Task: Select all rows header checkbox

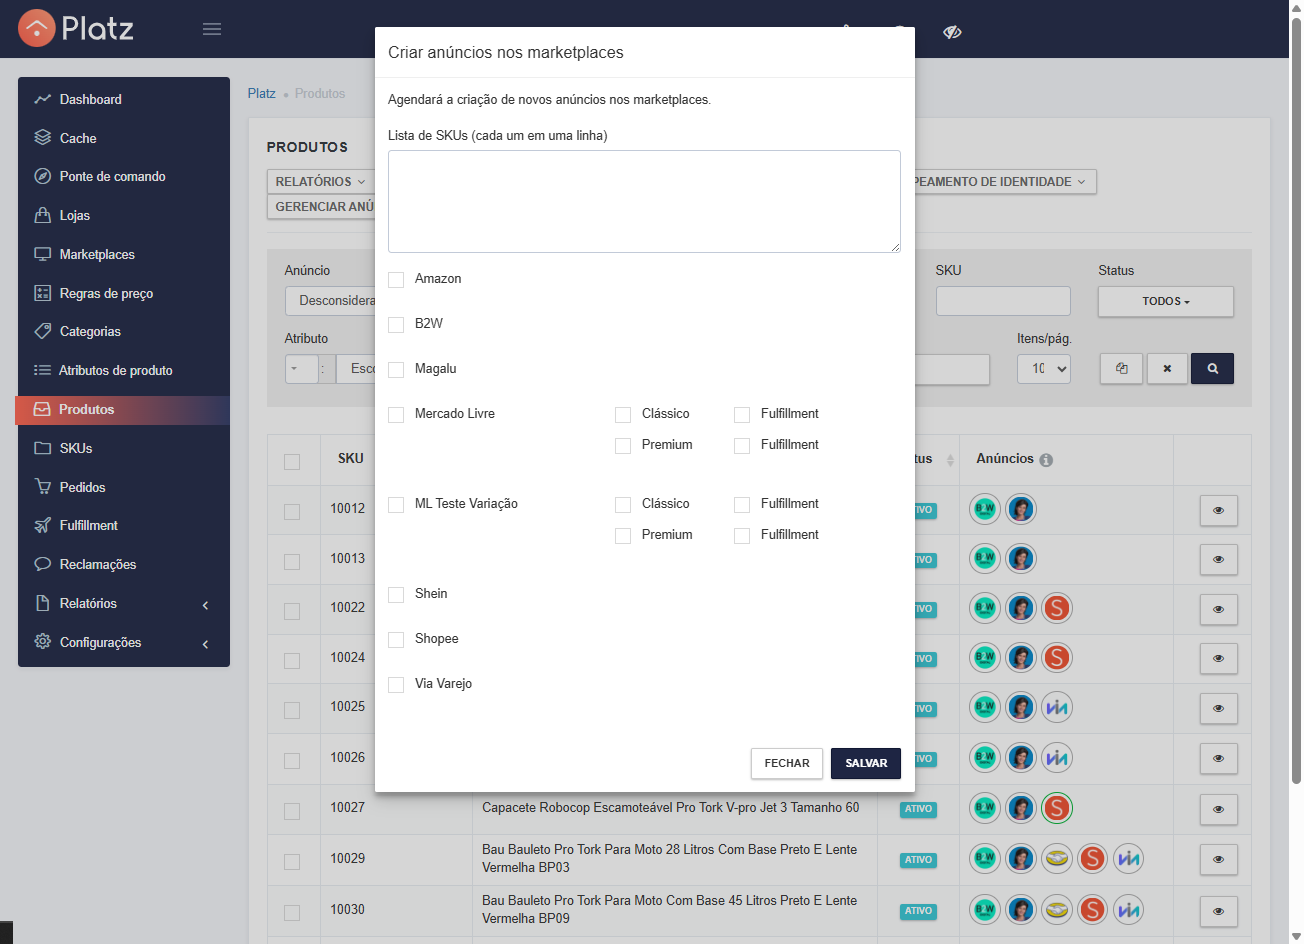Action: (292, 462)
